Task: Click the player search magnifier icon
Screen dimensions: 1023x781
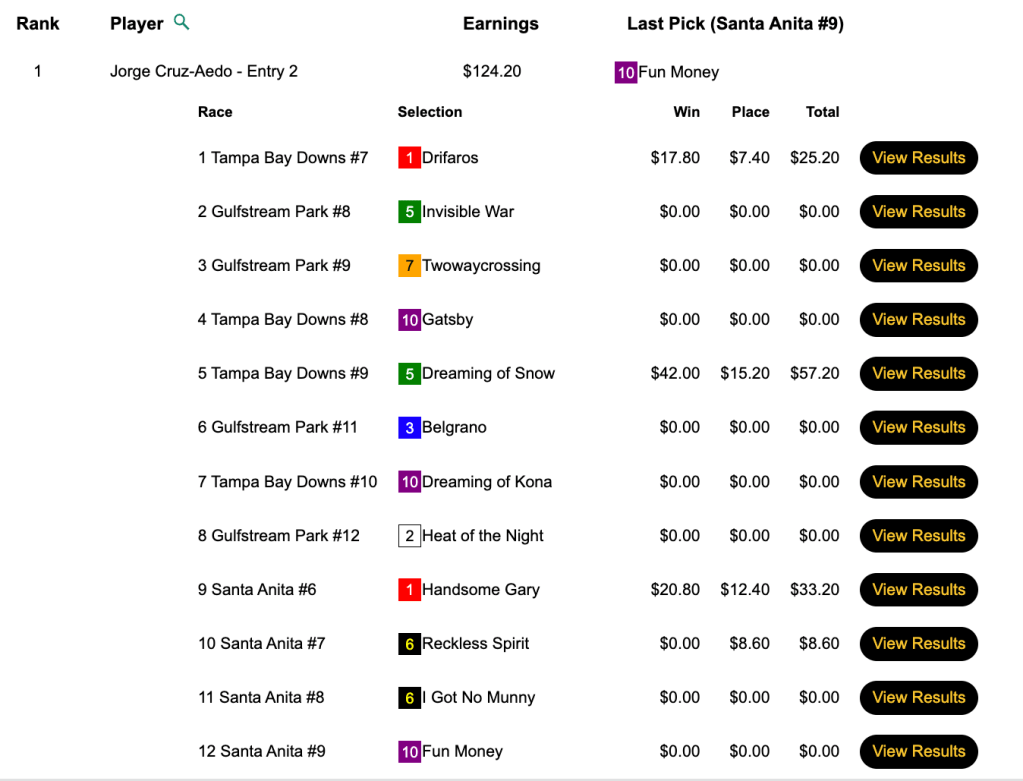Action: [x=181, y=22]
